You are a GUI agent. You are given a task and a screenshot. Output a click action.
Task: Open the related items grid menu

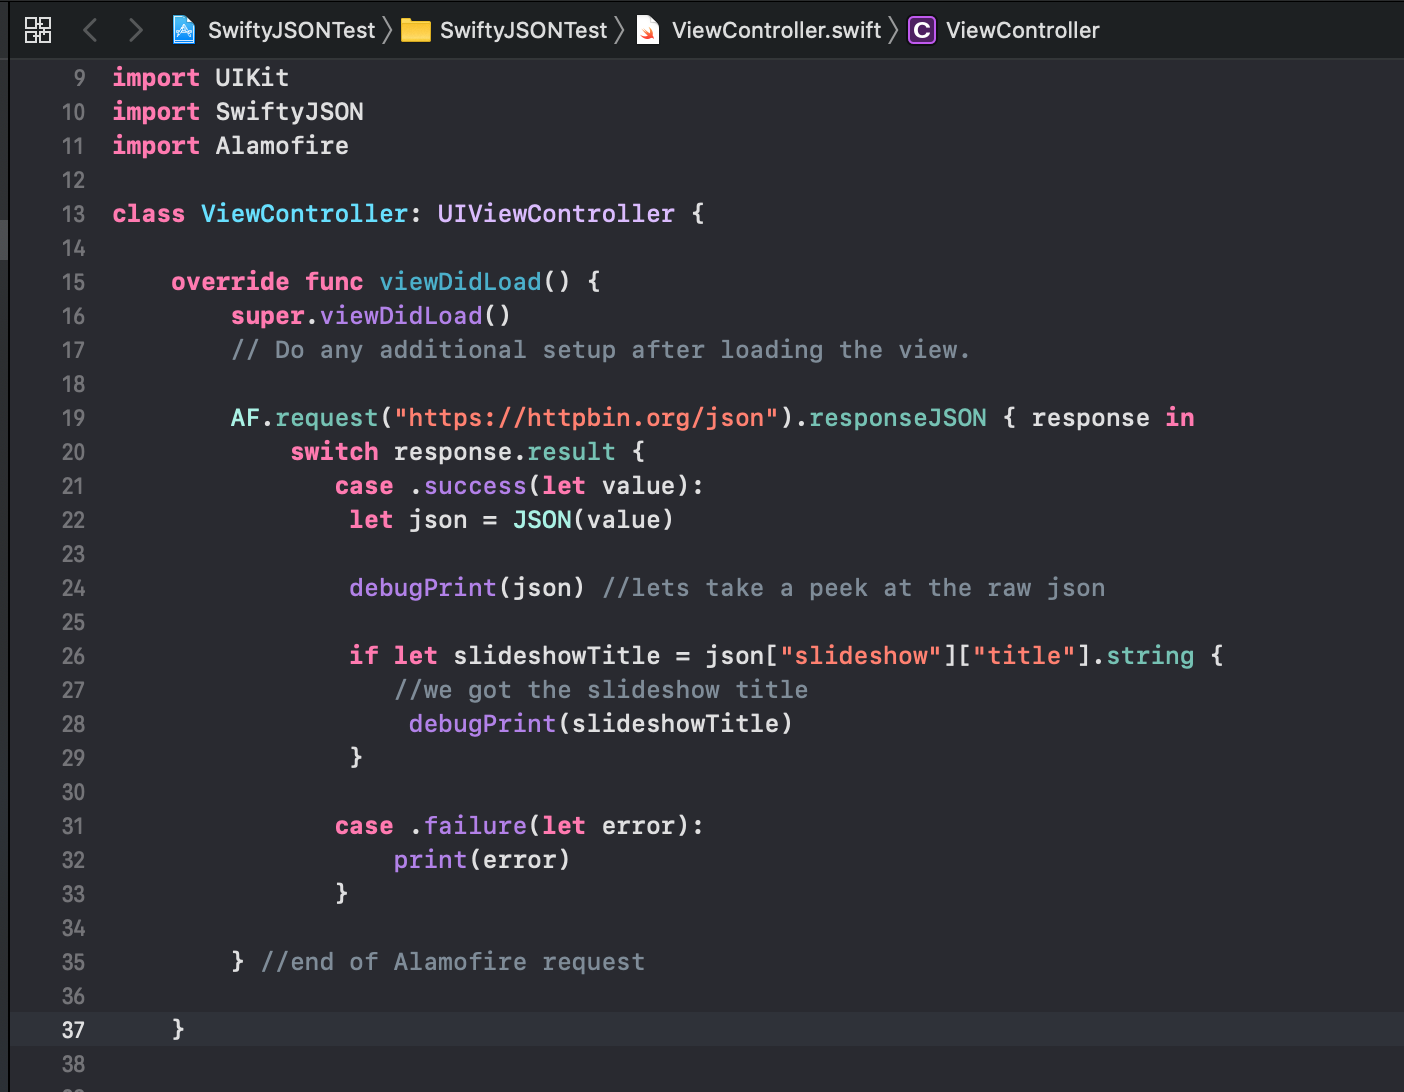pyautogui.click(x=38, y=30)
